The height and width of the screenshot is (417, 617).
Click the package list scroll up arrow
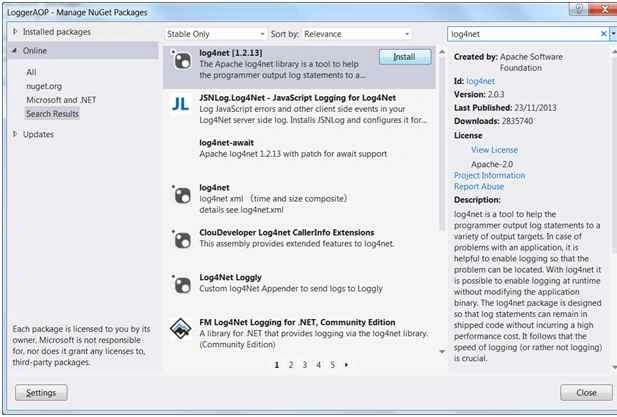[x=442, y=52]
